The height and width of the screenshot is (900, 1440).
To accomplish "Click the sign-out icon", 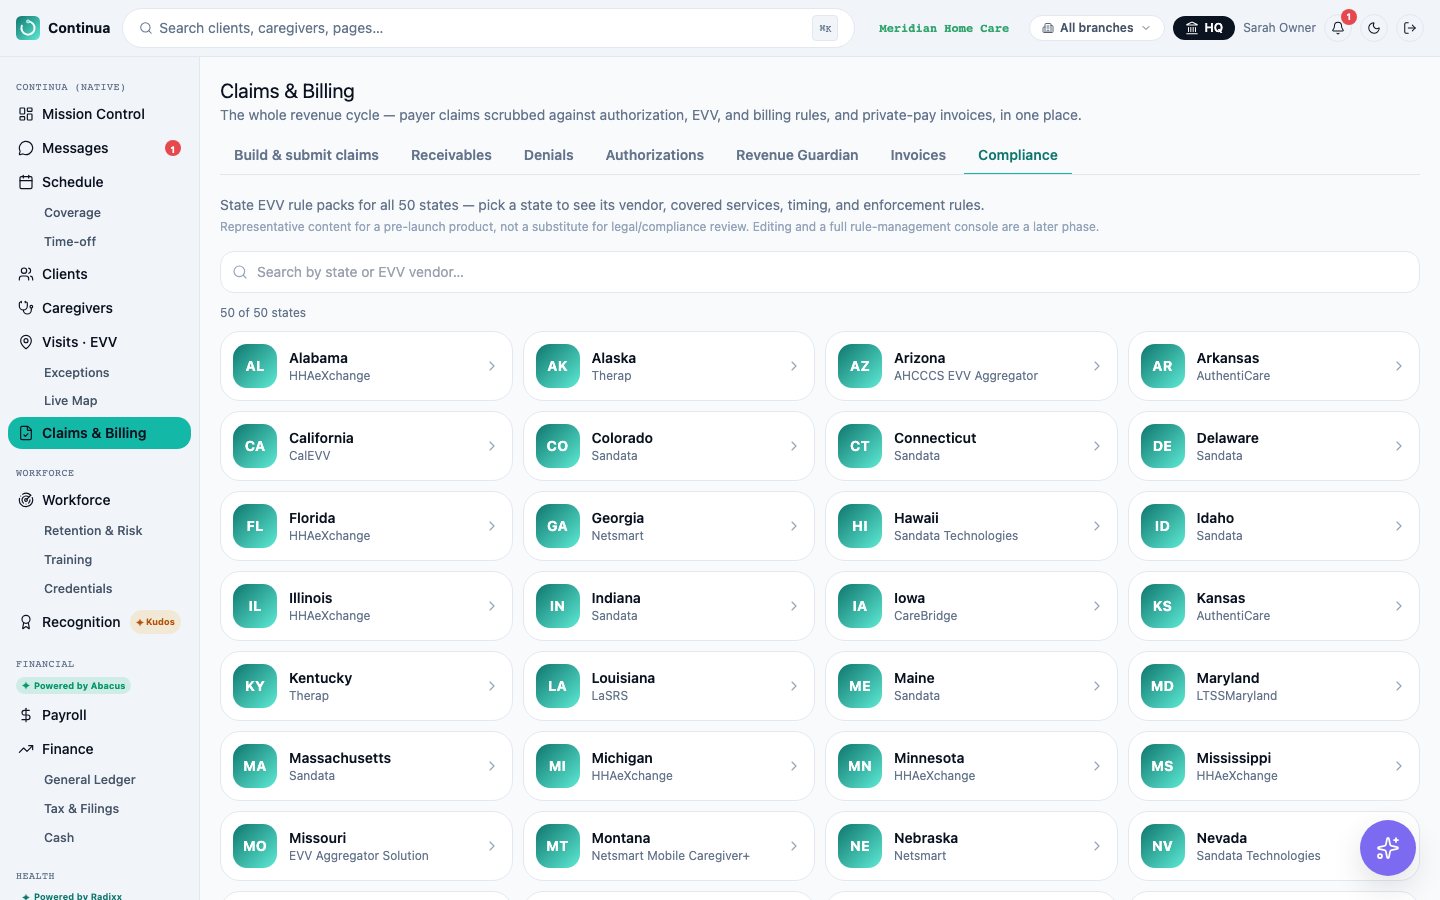I will pyautogui.click(x=1410, y=28).
